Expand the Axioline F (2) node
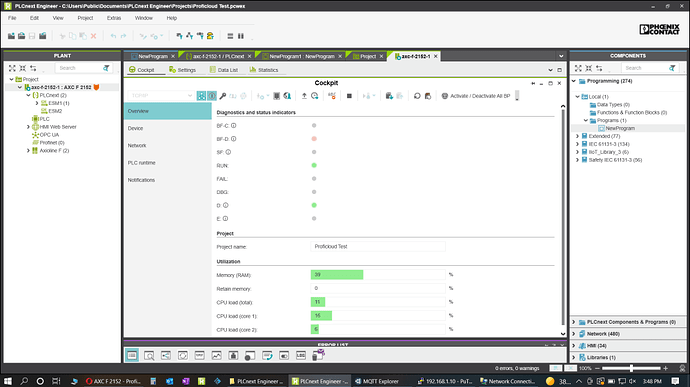The image size is (690, 387). 29,151
